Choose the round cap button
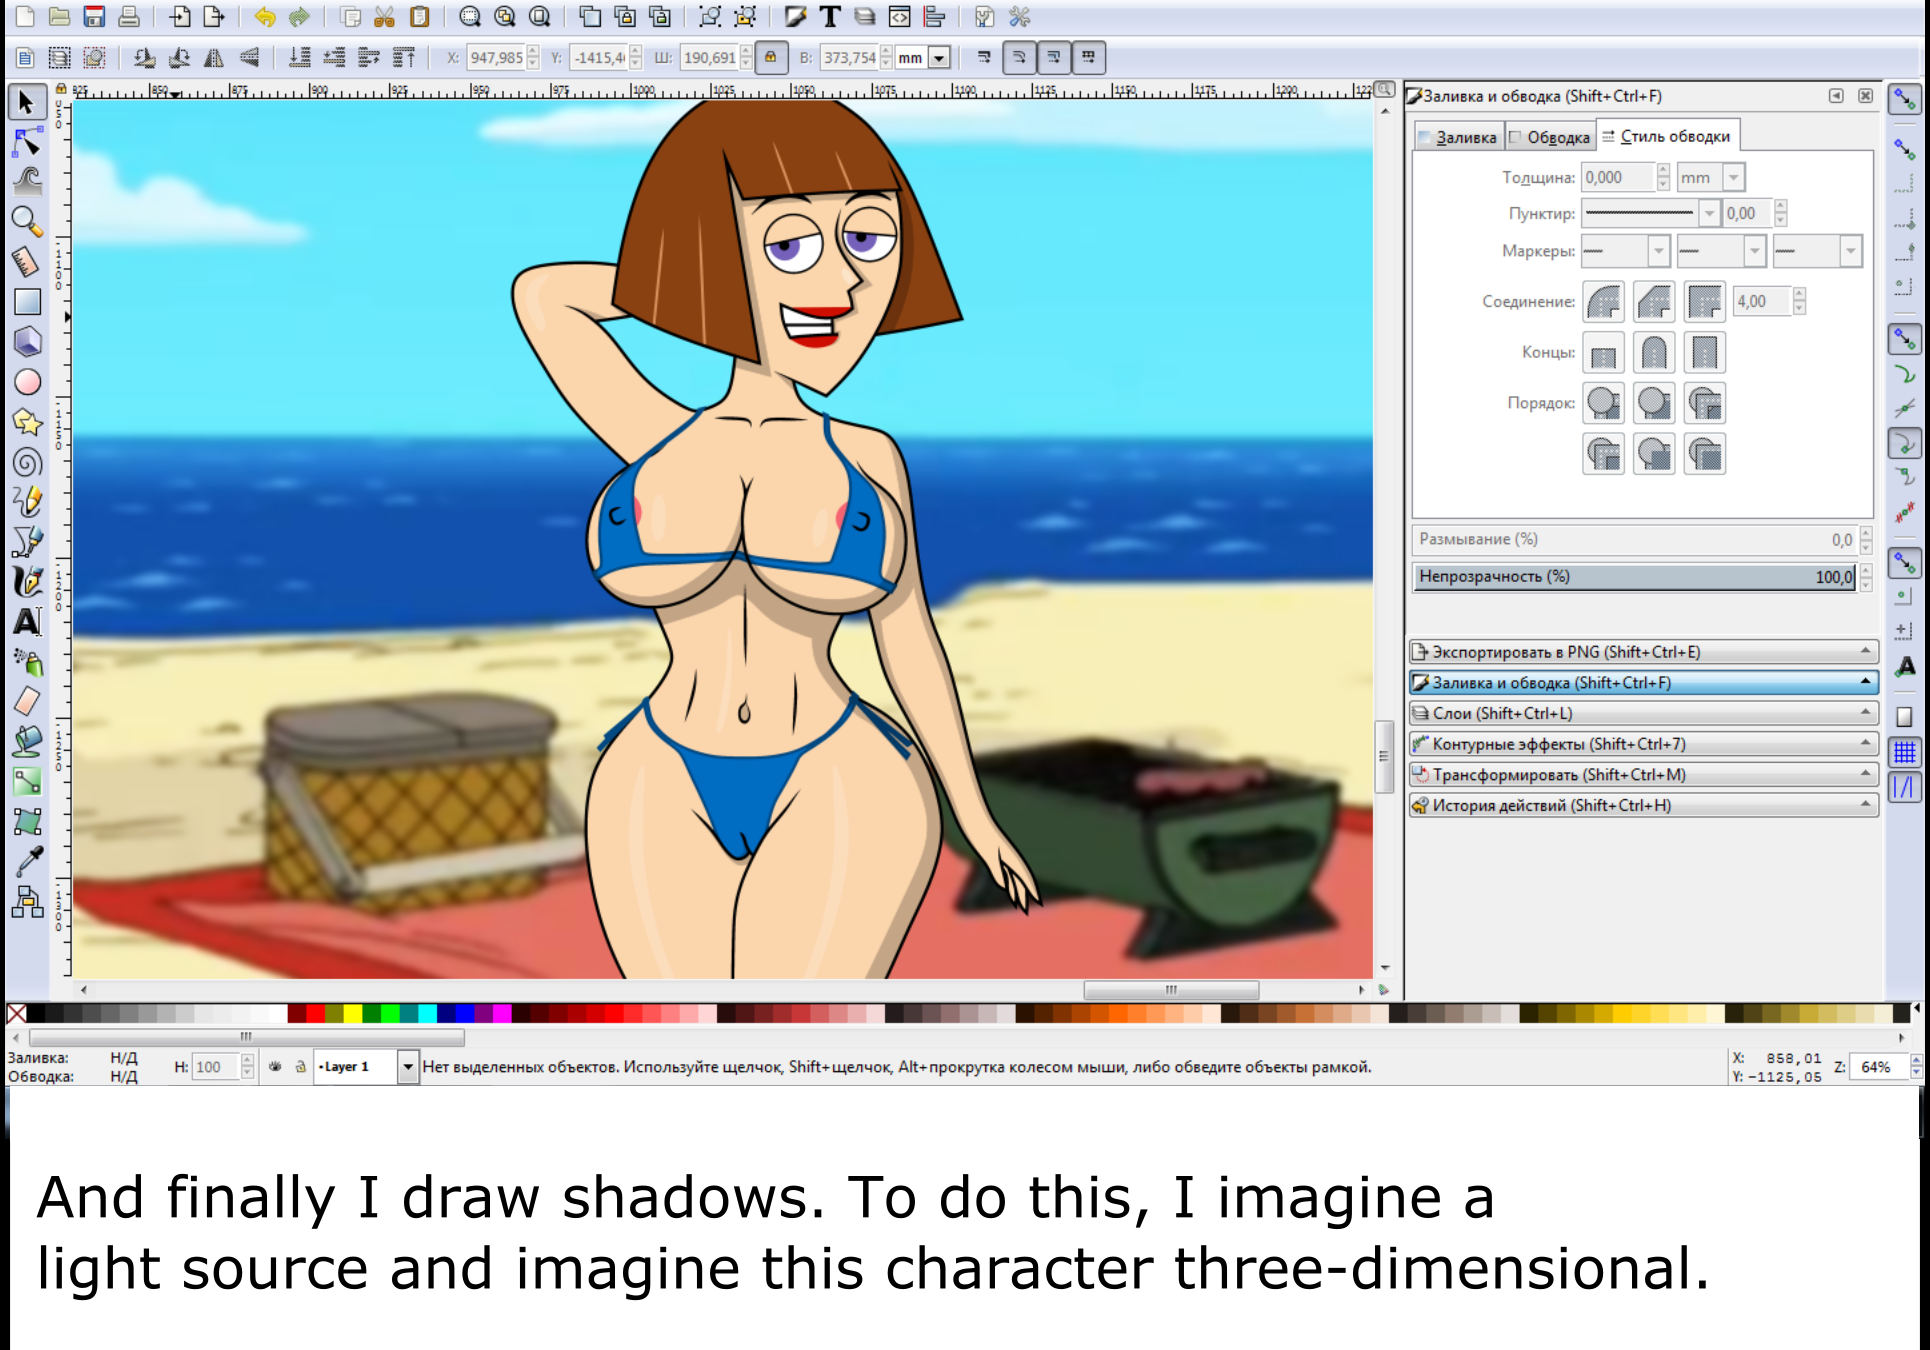 tap(1654, 352)
